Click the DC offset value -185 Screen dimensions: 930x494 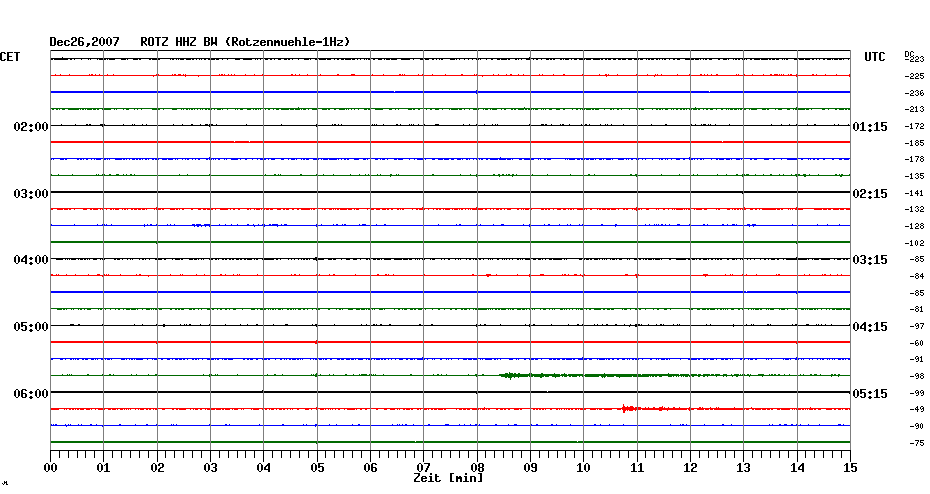914,144
